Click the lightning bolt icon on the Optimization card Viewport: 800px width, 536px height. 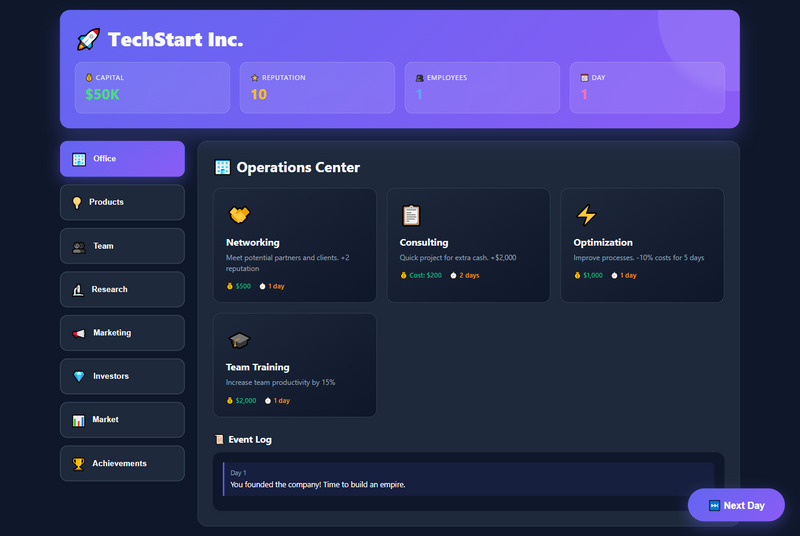586,215
